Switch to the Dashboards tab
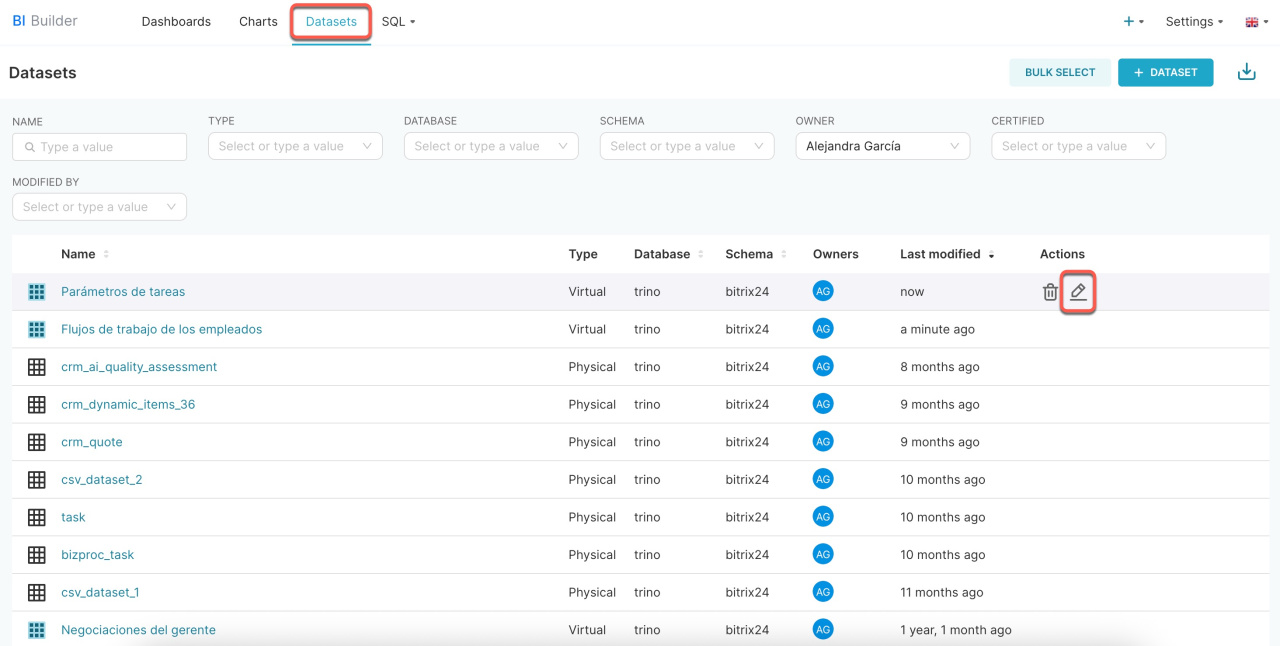Image resolution: width=1280 pixels, height=646 pixels. (176, 22)
